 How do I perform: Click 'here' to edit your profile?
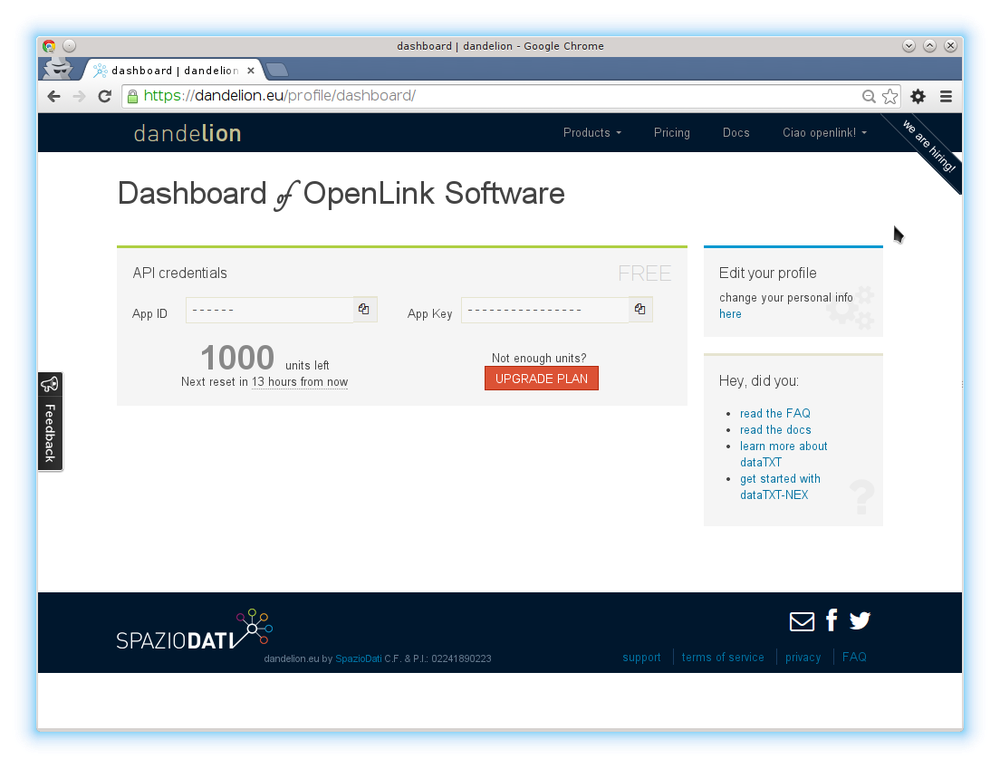pyautogui.click(x=730, y=314)
